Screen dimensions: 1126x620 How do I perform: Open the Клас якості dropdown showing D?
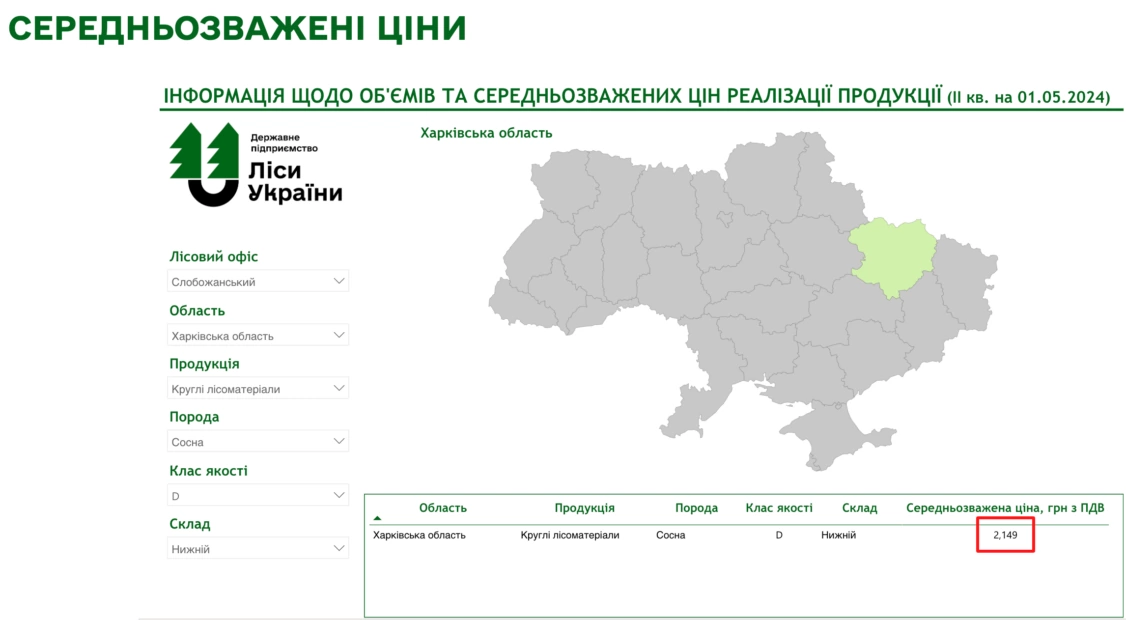258,496
